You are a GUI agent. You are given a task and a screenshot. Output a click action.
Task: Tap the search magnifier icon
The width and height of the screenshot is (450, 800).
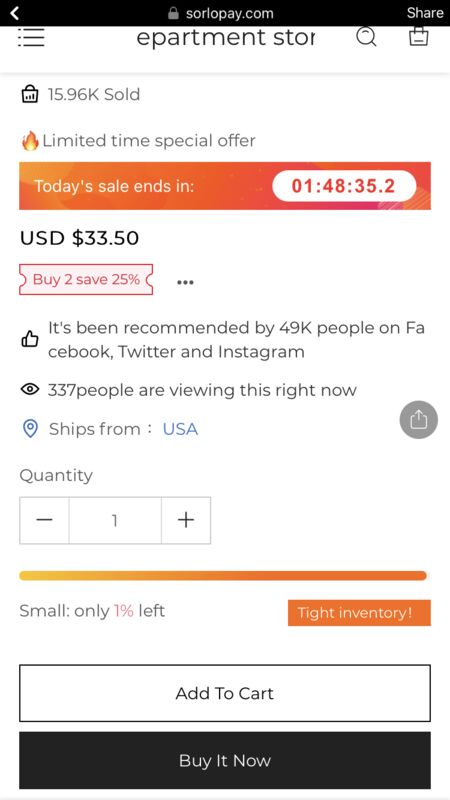[x=366, y=37]
